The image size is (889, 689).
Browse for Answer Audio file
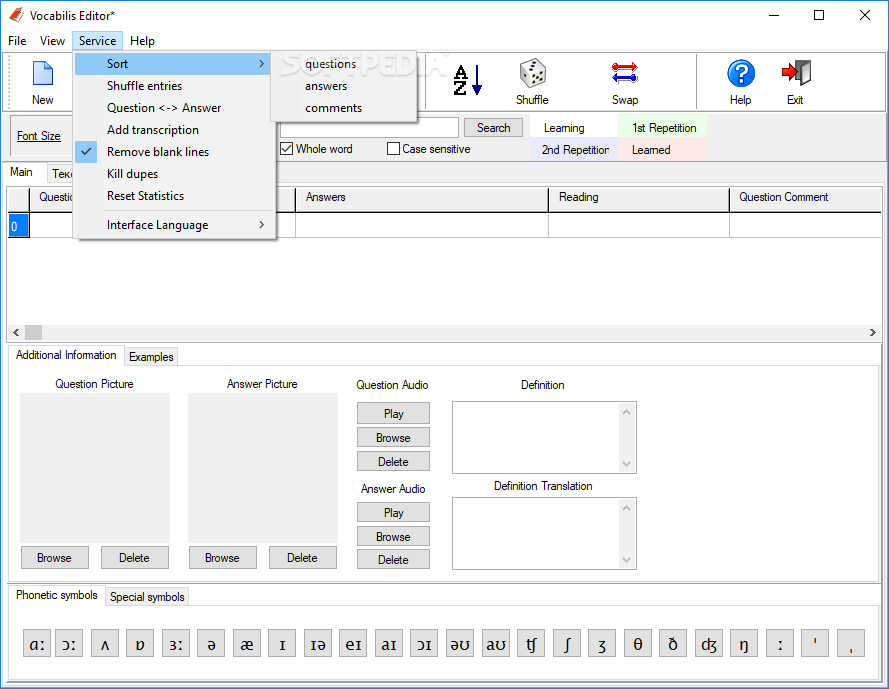(393, 536)
